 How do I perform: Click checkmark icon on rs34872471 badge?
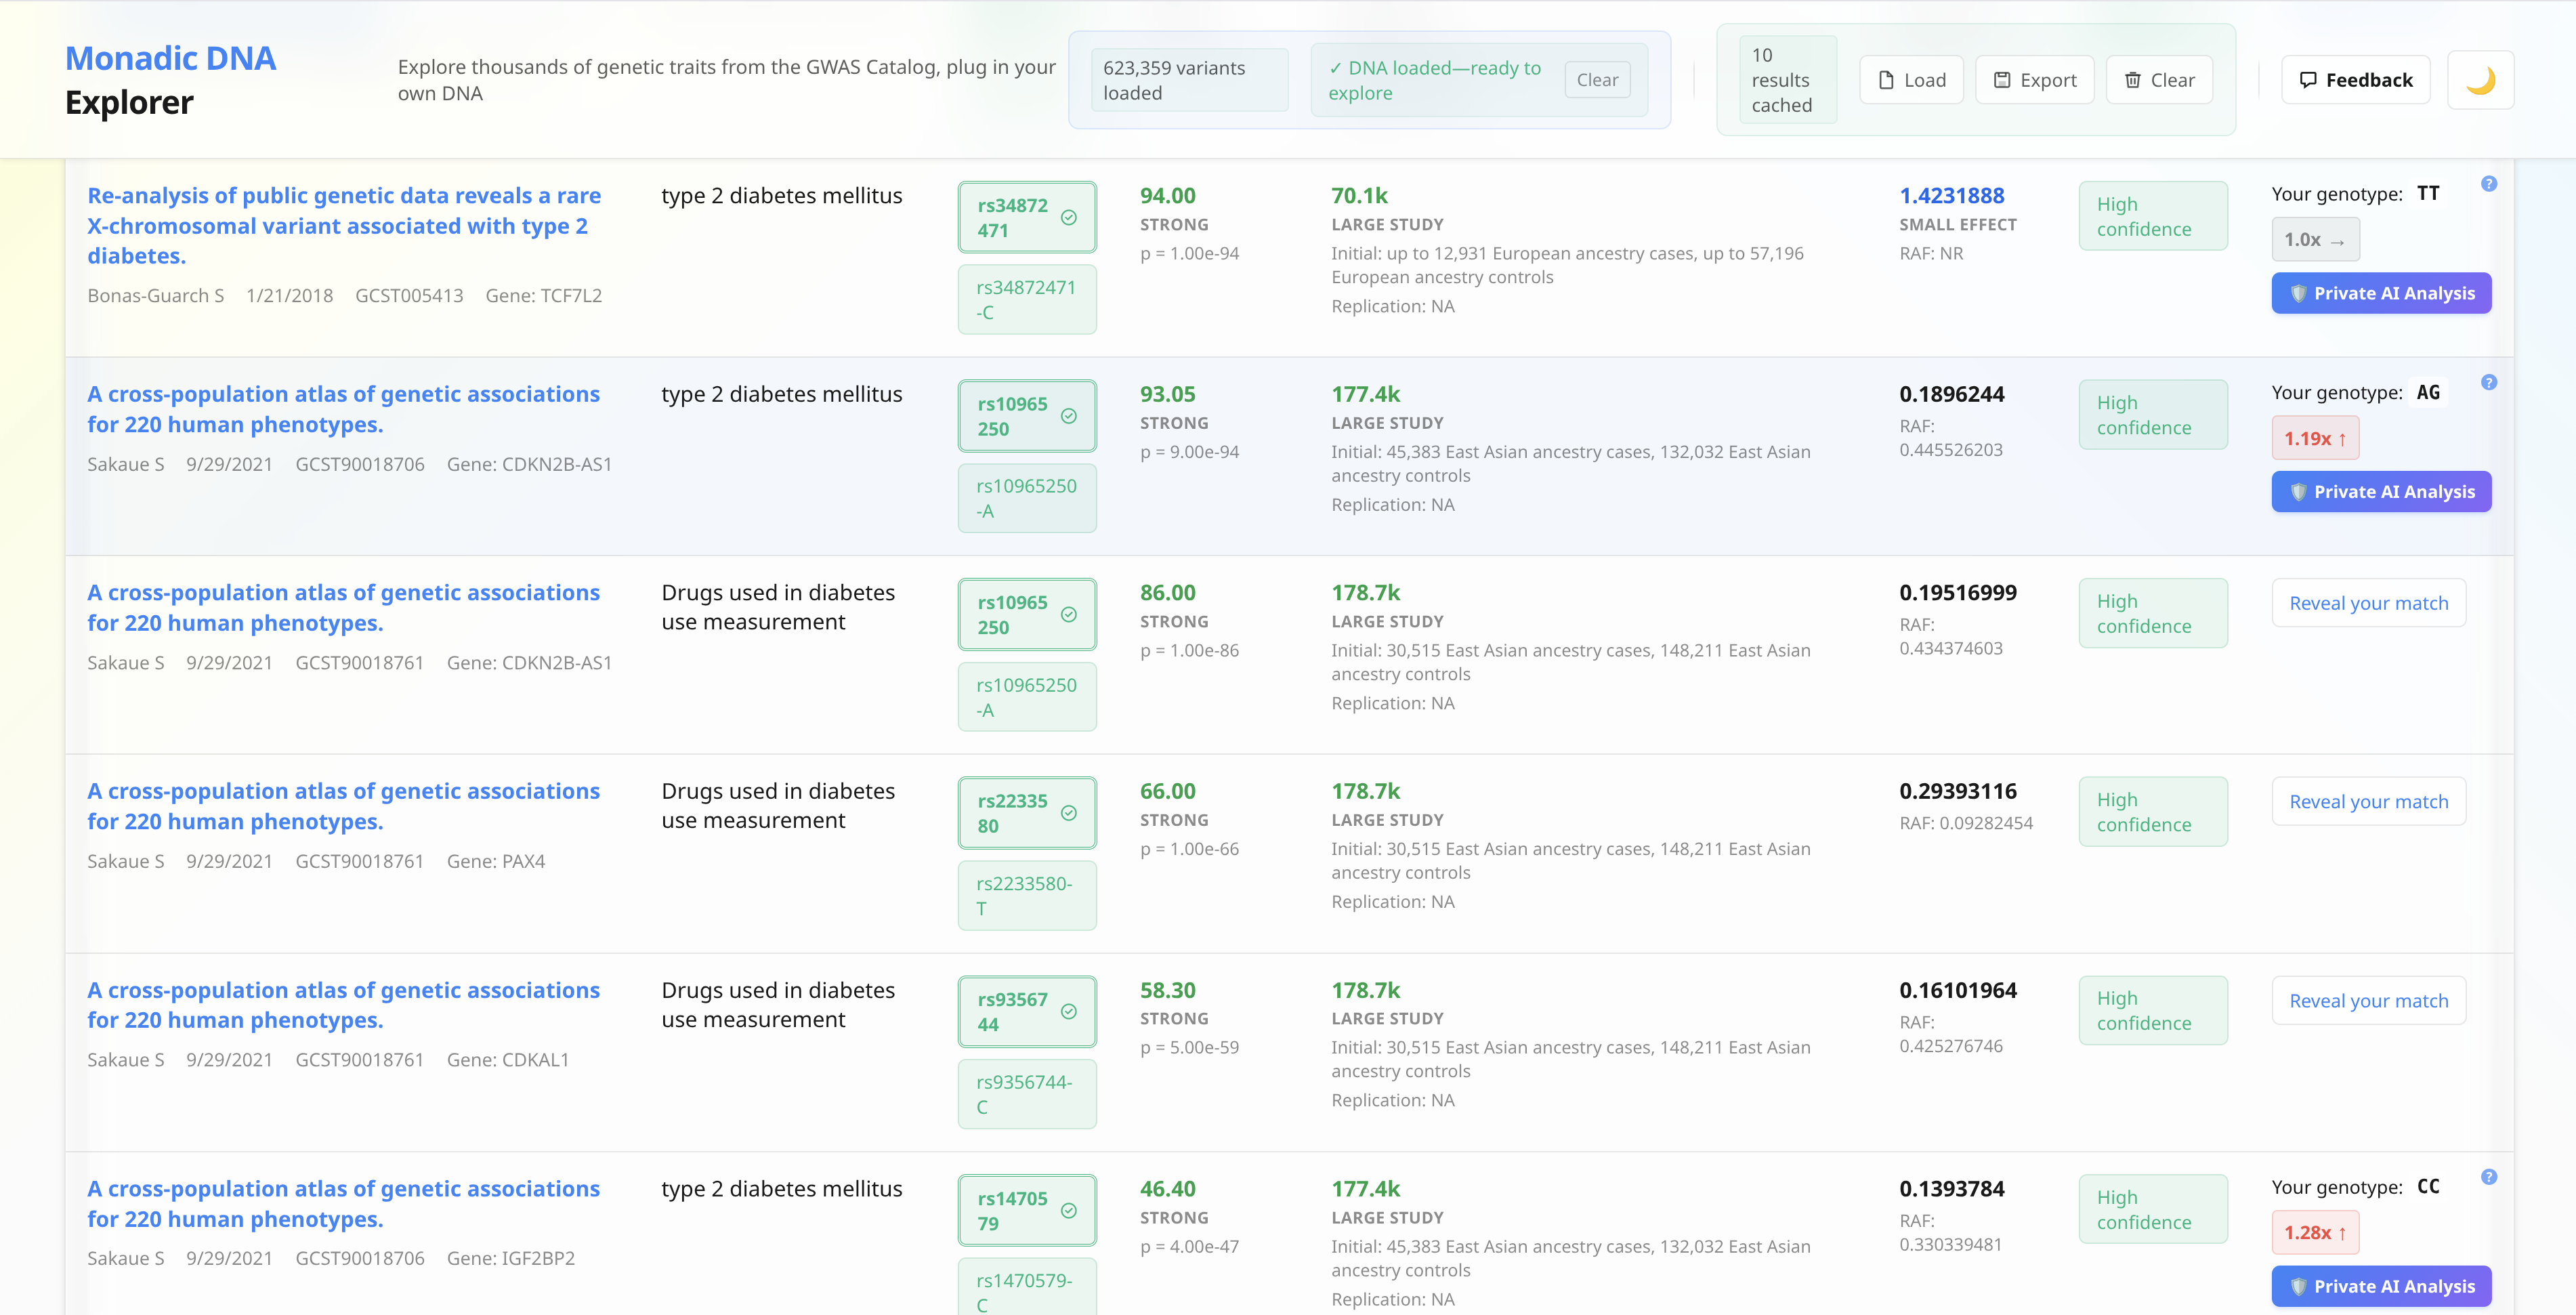(1068, 218)
